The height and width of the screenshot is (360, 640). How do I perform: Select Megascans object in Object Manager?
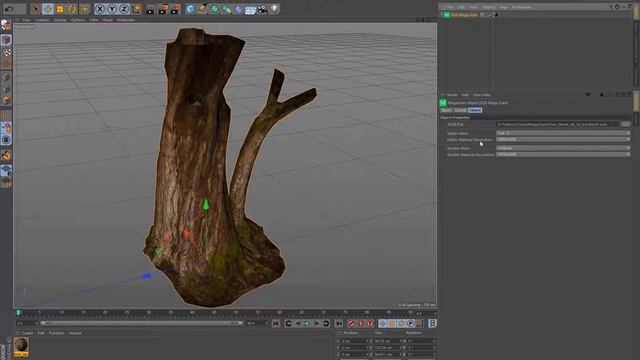pyautogui.click(x=464, y=15)
